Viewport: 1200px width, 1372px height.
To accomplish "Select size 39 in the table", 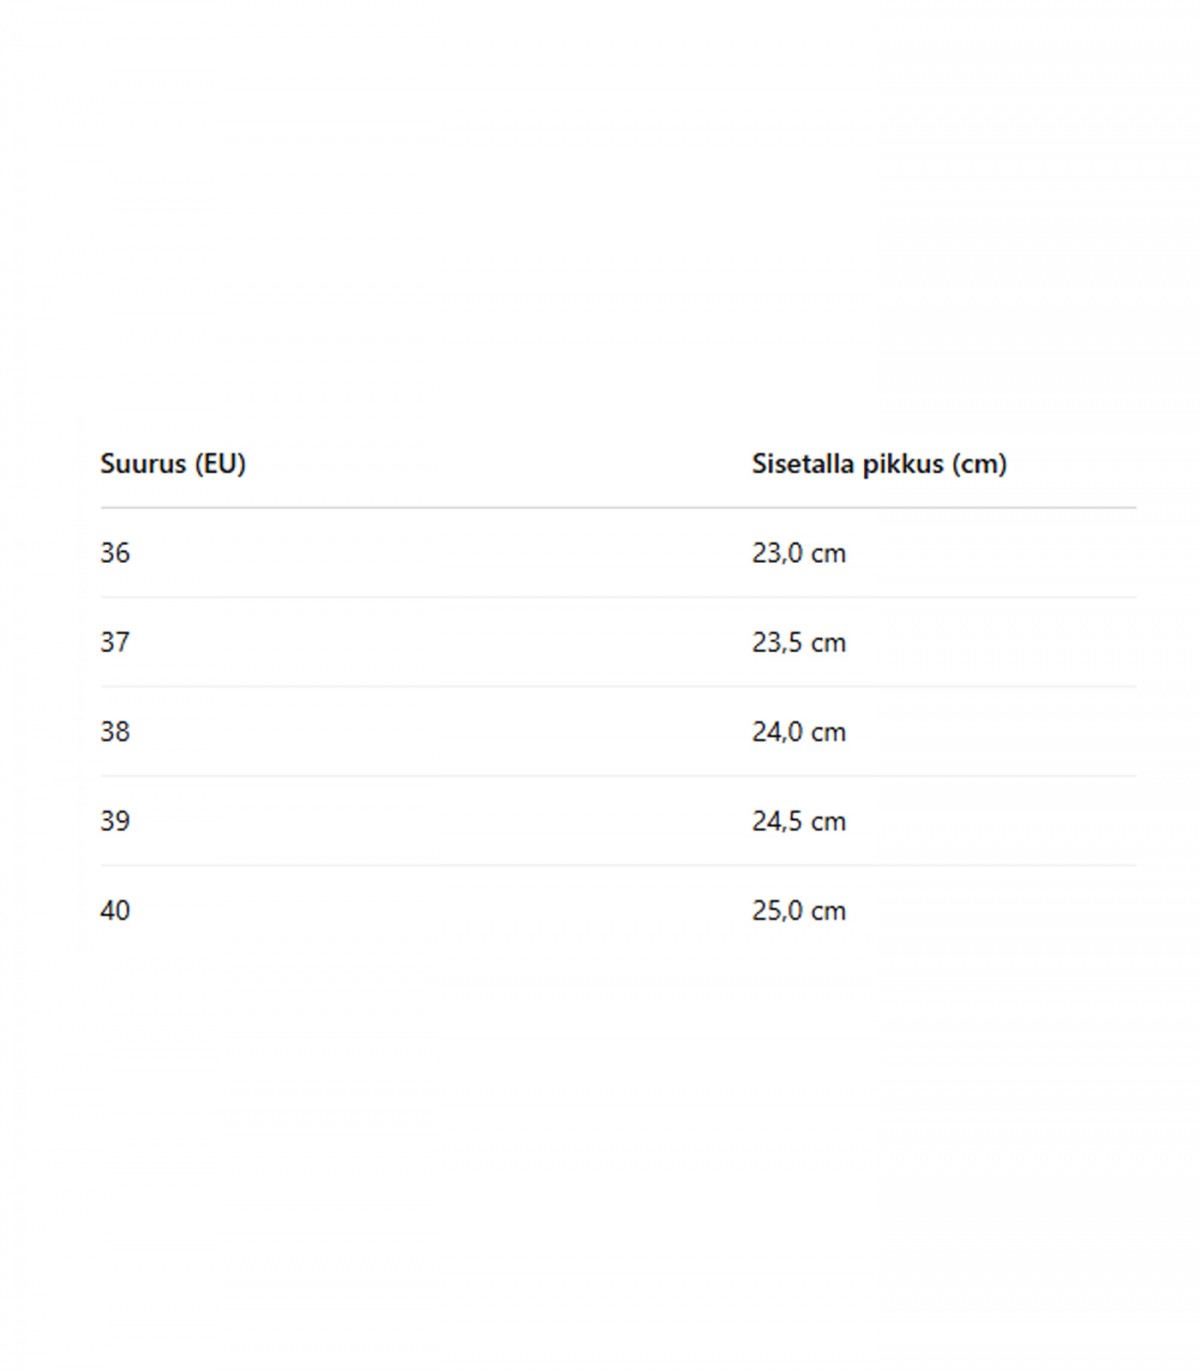I will click(115, 821).
